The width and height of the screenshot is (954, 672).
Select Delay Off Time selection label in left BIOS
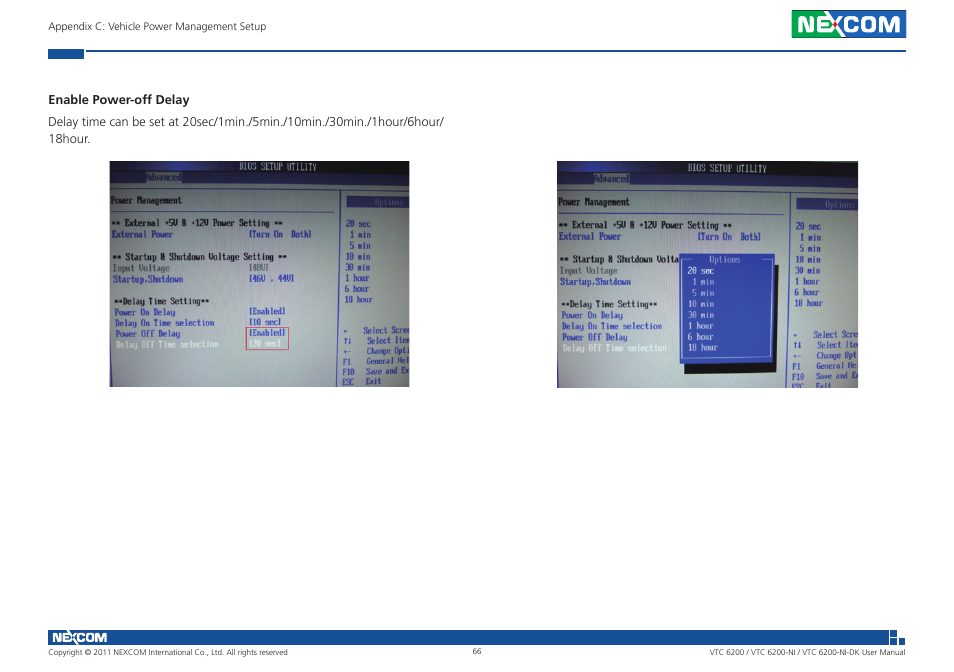tap(167, 344)
